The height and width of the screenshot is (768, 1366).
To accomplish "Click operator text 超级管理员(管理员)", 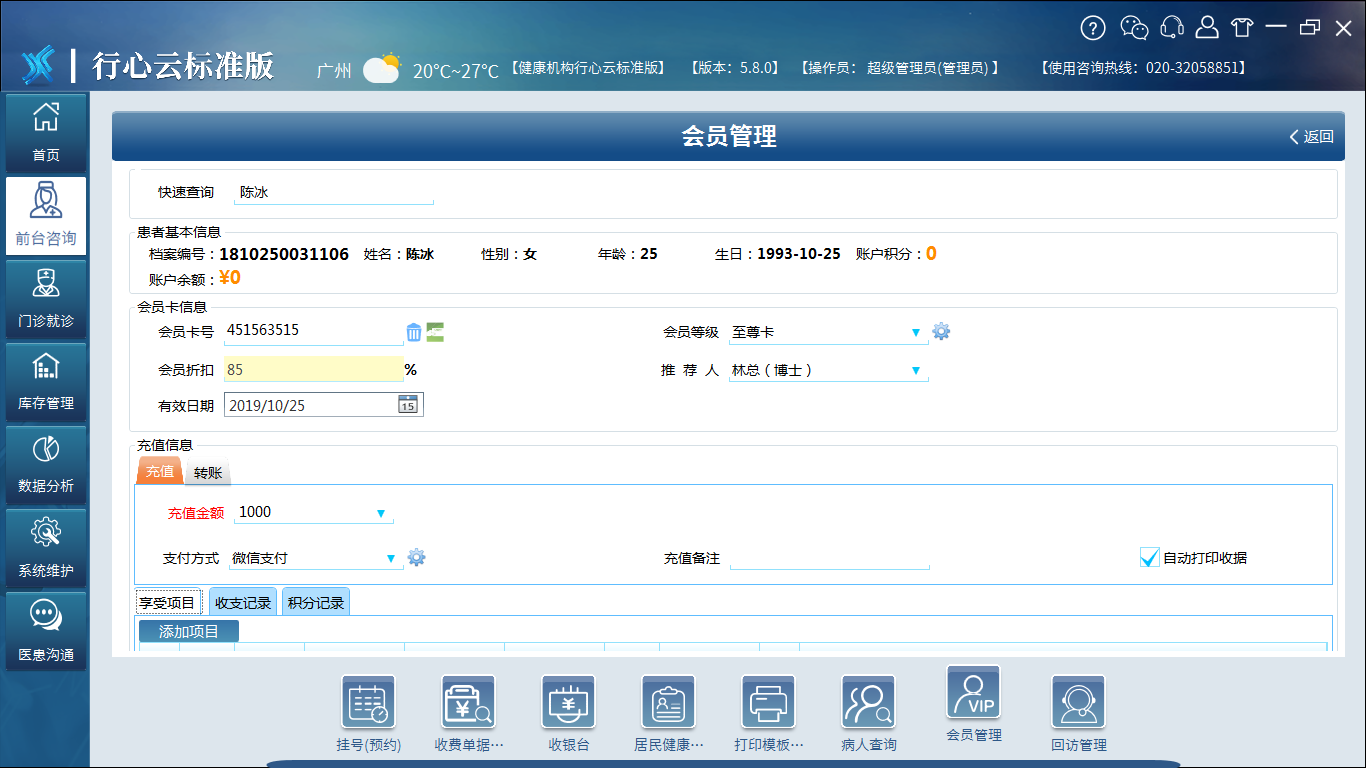I will click(927, 68).
